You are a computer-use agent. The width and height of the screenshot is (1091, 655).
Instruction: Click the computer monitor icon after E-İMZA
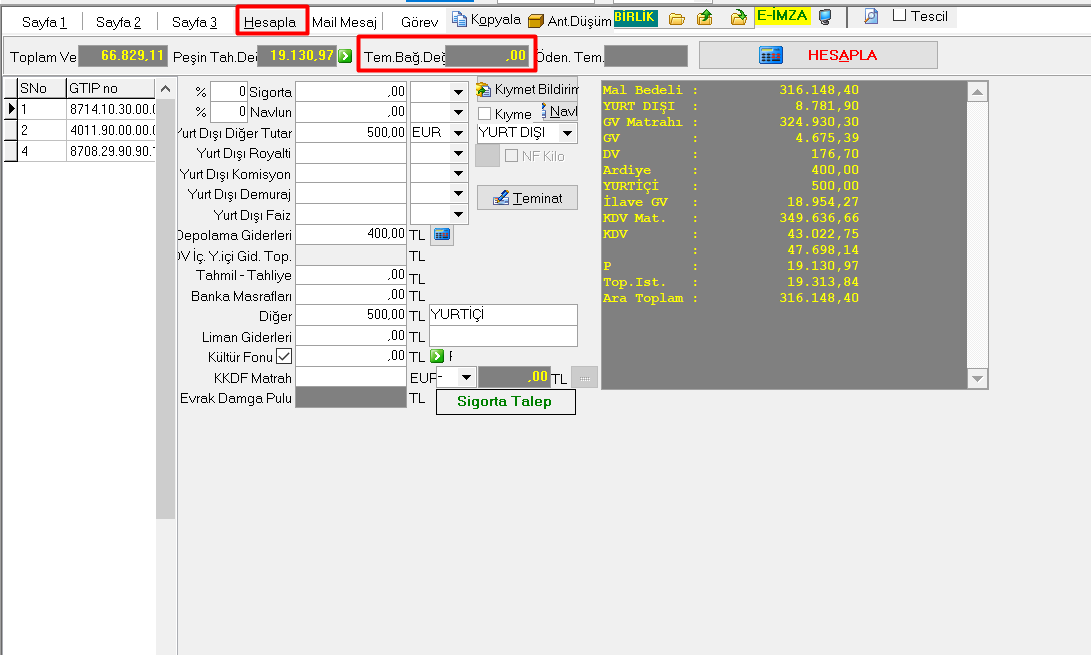825,17
